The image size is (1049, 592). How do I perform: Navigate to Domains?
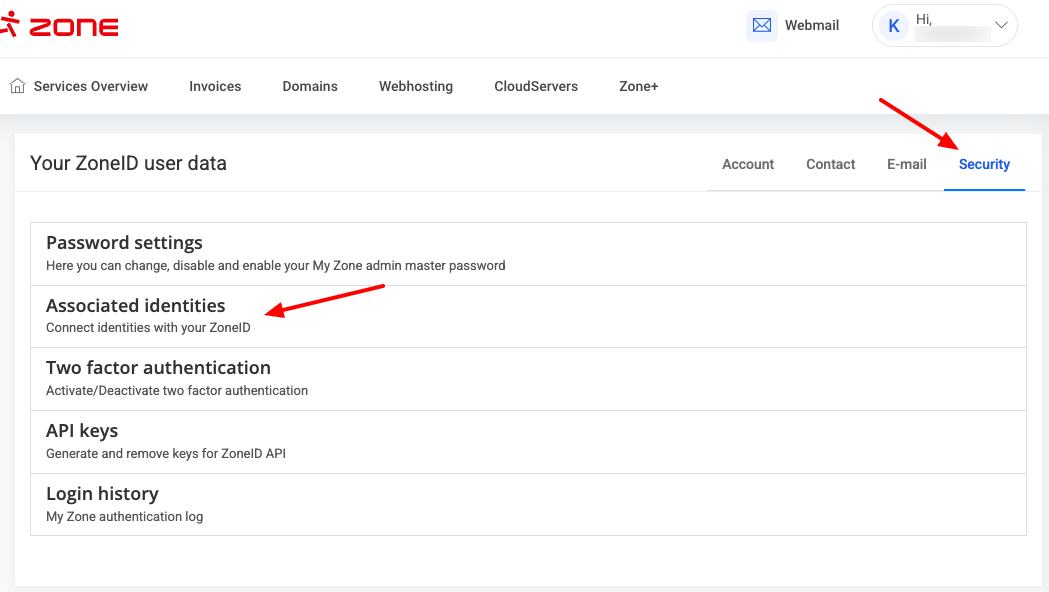[310, 86]
